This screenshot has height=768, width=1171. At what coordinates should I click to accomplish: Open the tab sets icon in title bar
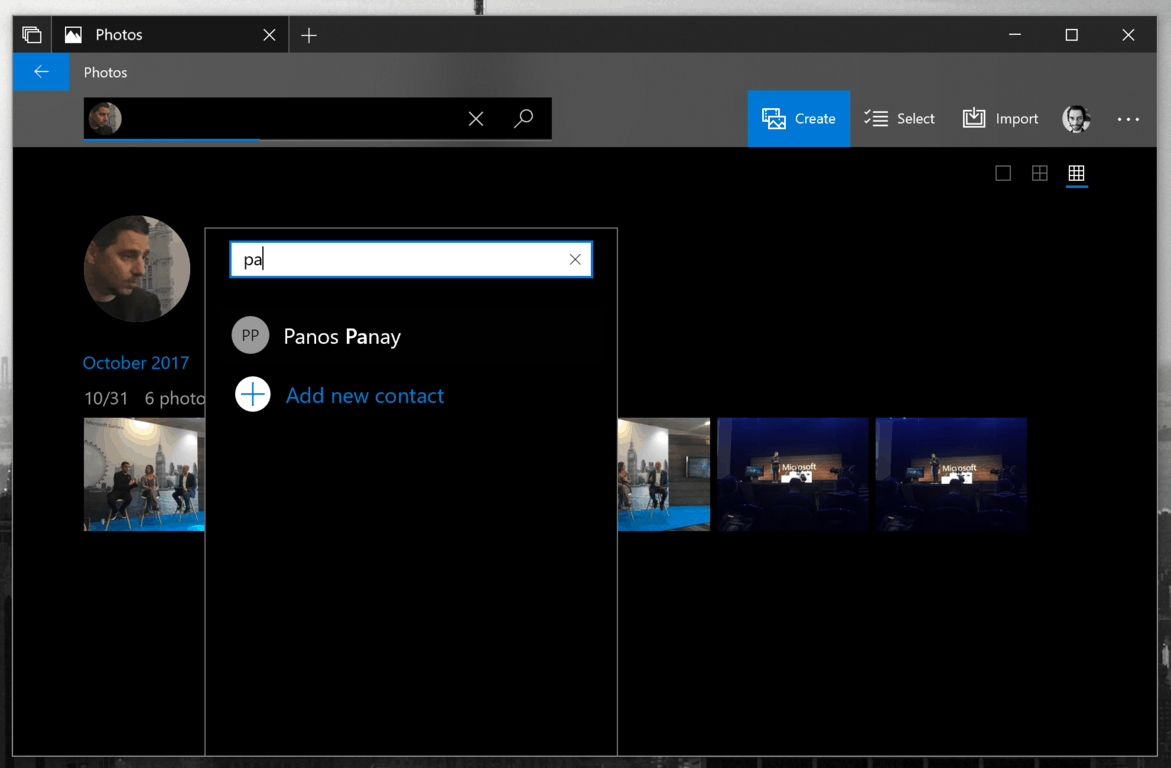coord(31,34)
